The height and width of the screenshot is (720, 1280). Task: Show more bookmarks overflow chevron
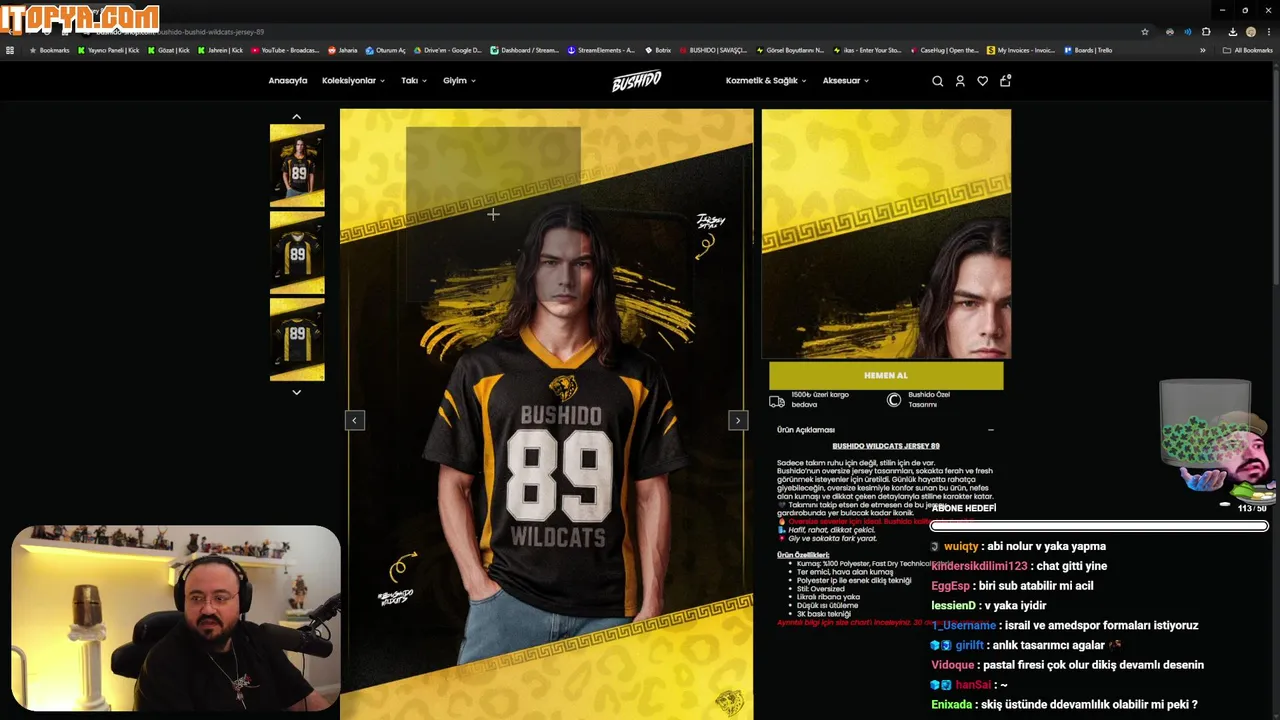tap(1202, 50)
